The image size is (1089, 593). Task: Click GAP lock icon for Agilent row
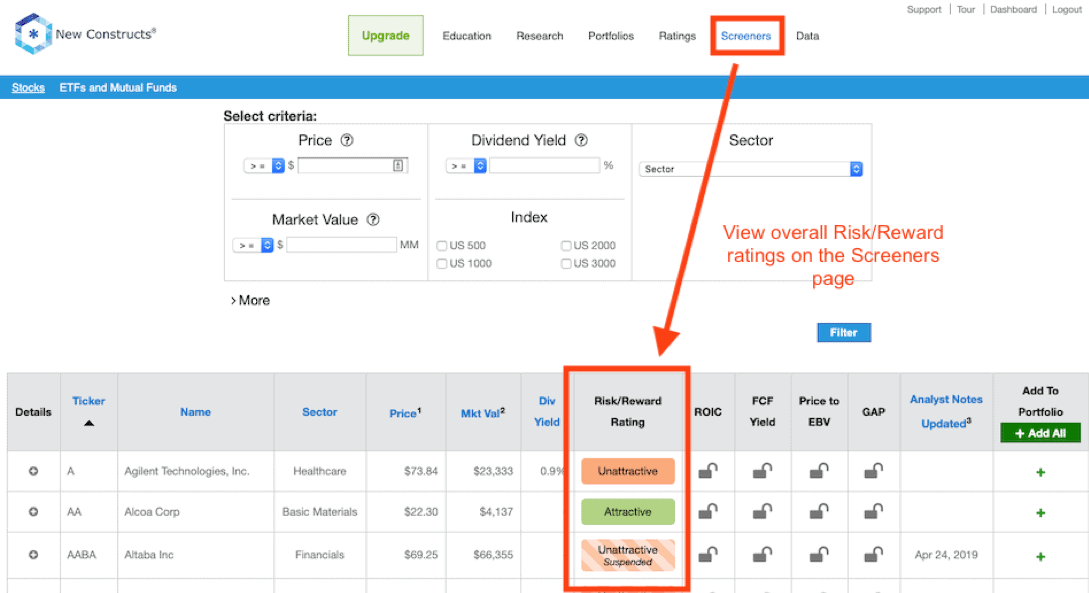pyautogui.click(x=874, y=471)
